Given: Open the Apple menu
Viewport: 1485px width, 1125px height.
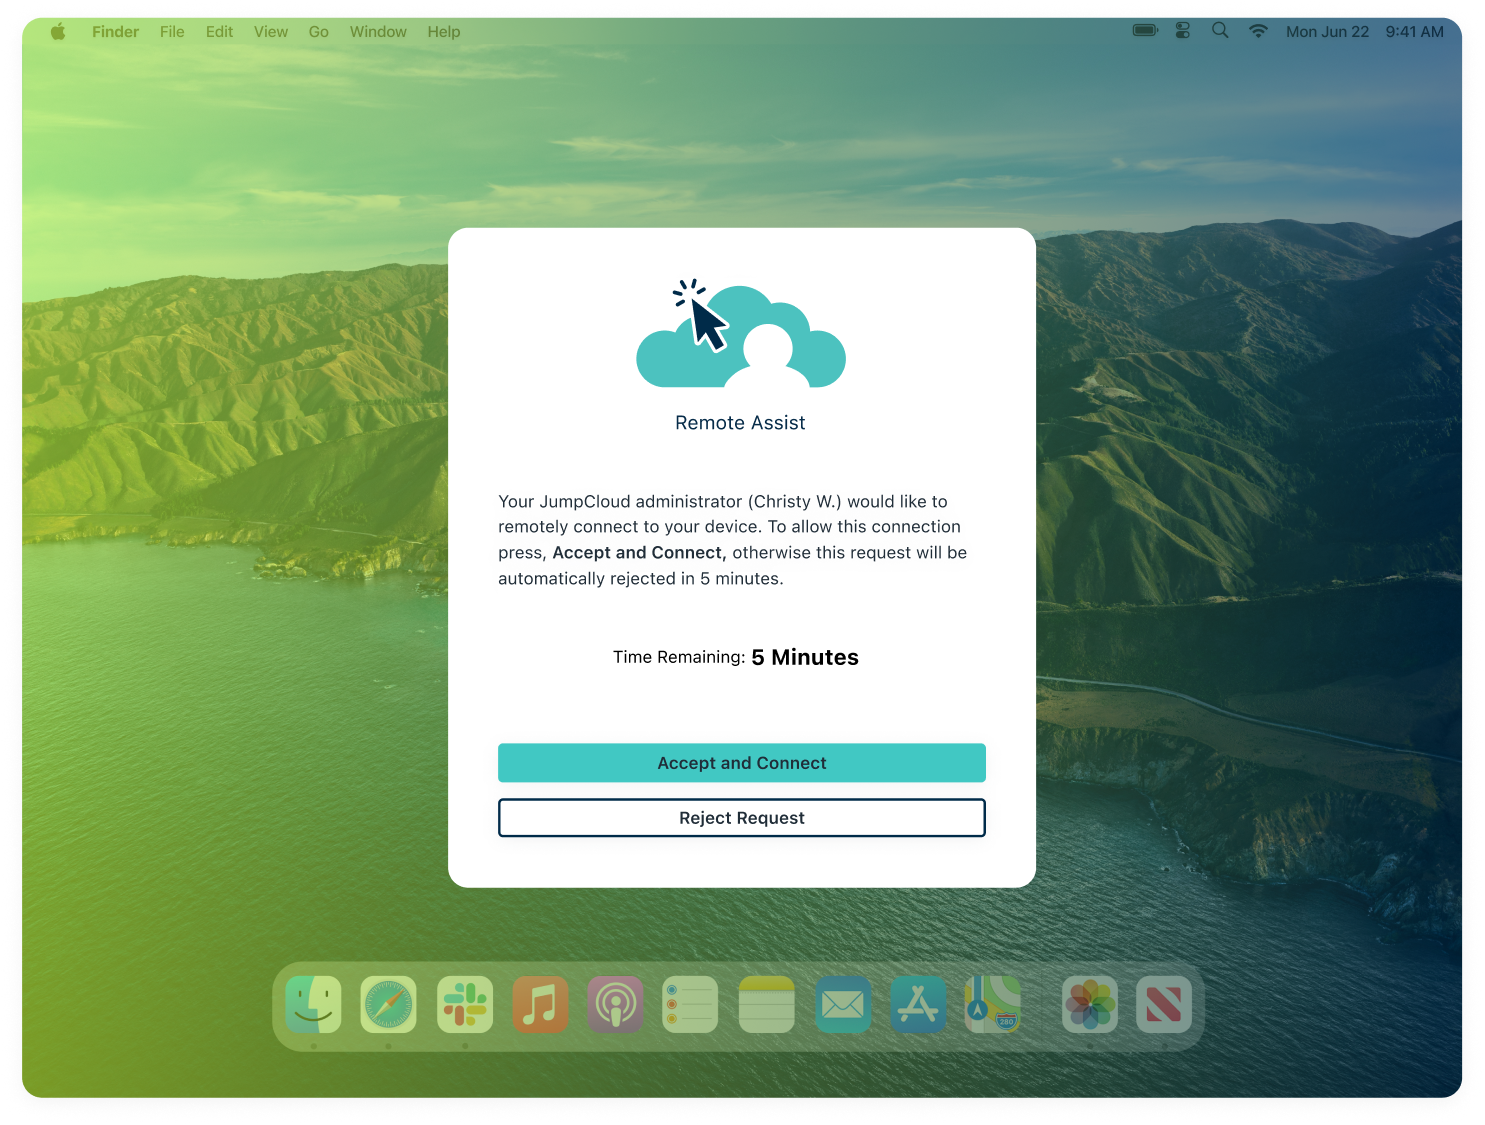Looking at the screenshot, I should tap(58, 32).
